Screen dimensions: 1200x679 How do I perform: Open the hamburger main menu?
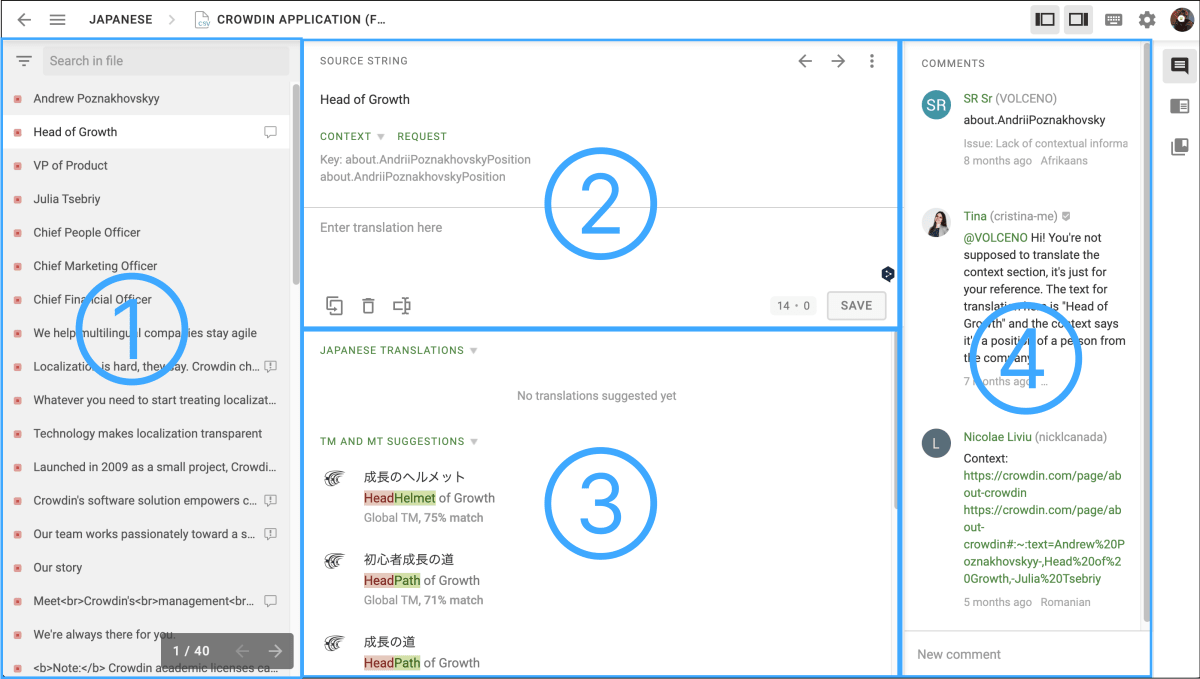pyautogui.click(x=57, y=19)
